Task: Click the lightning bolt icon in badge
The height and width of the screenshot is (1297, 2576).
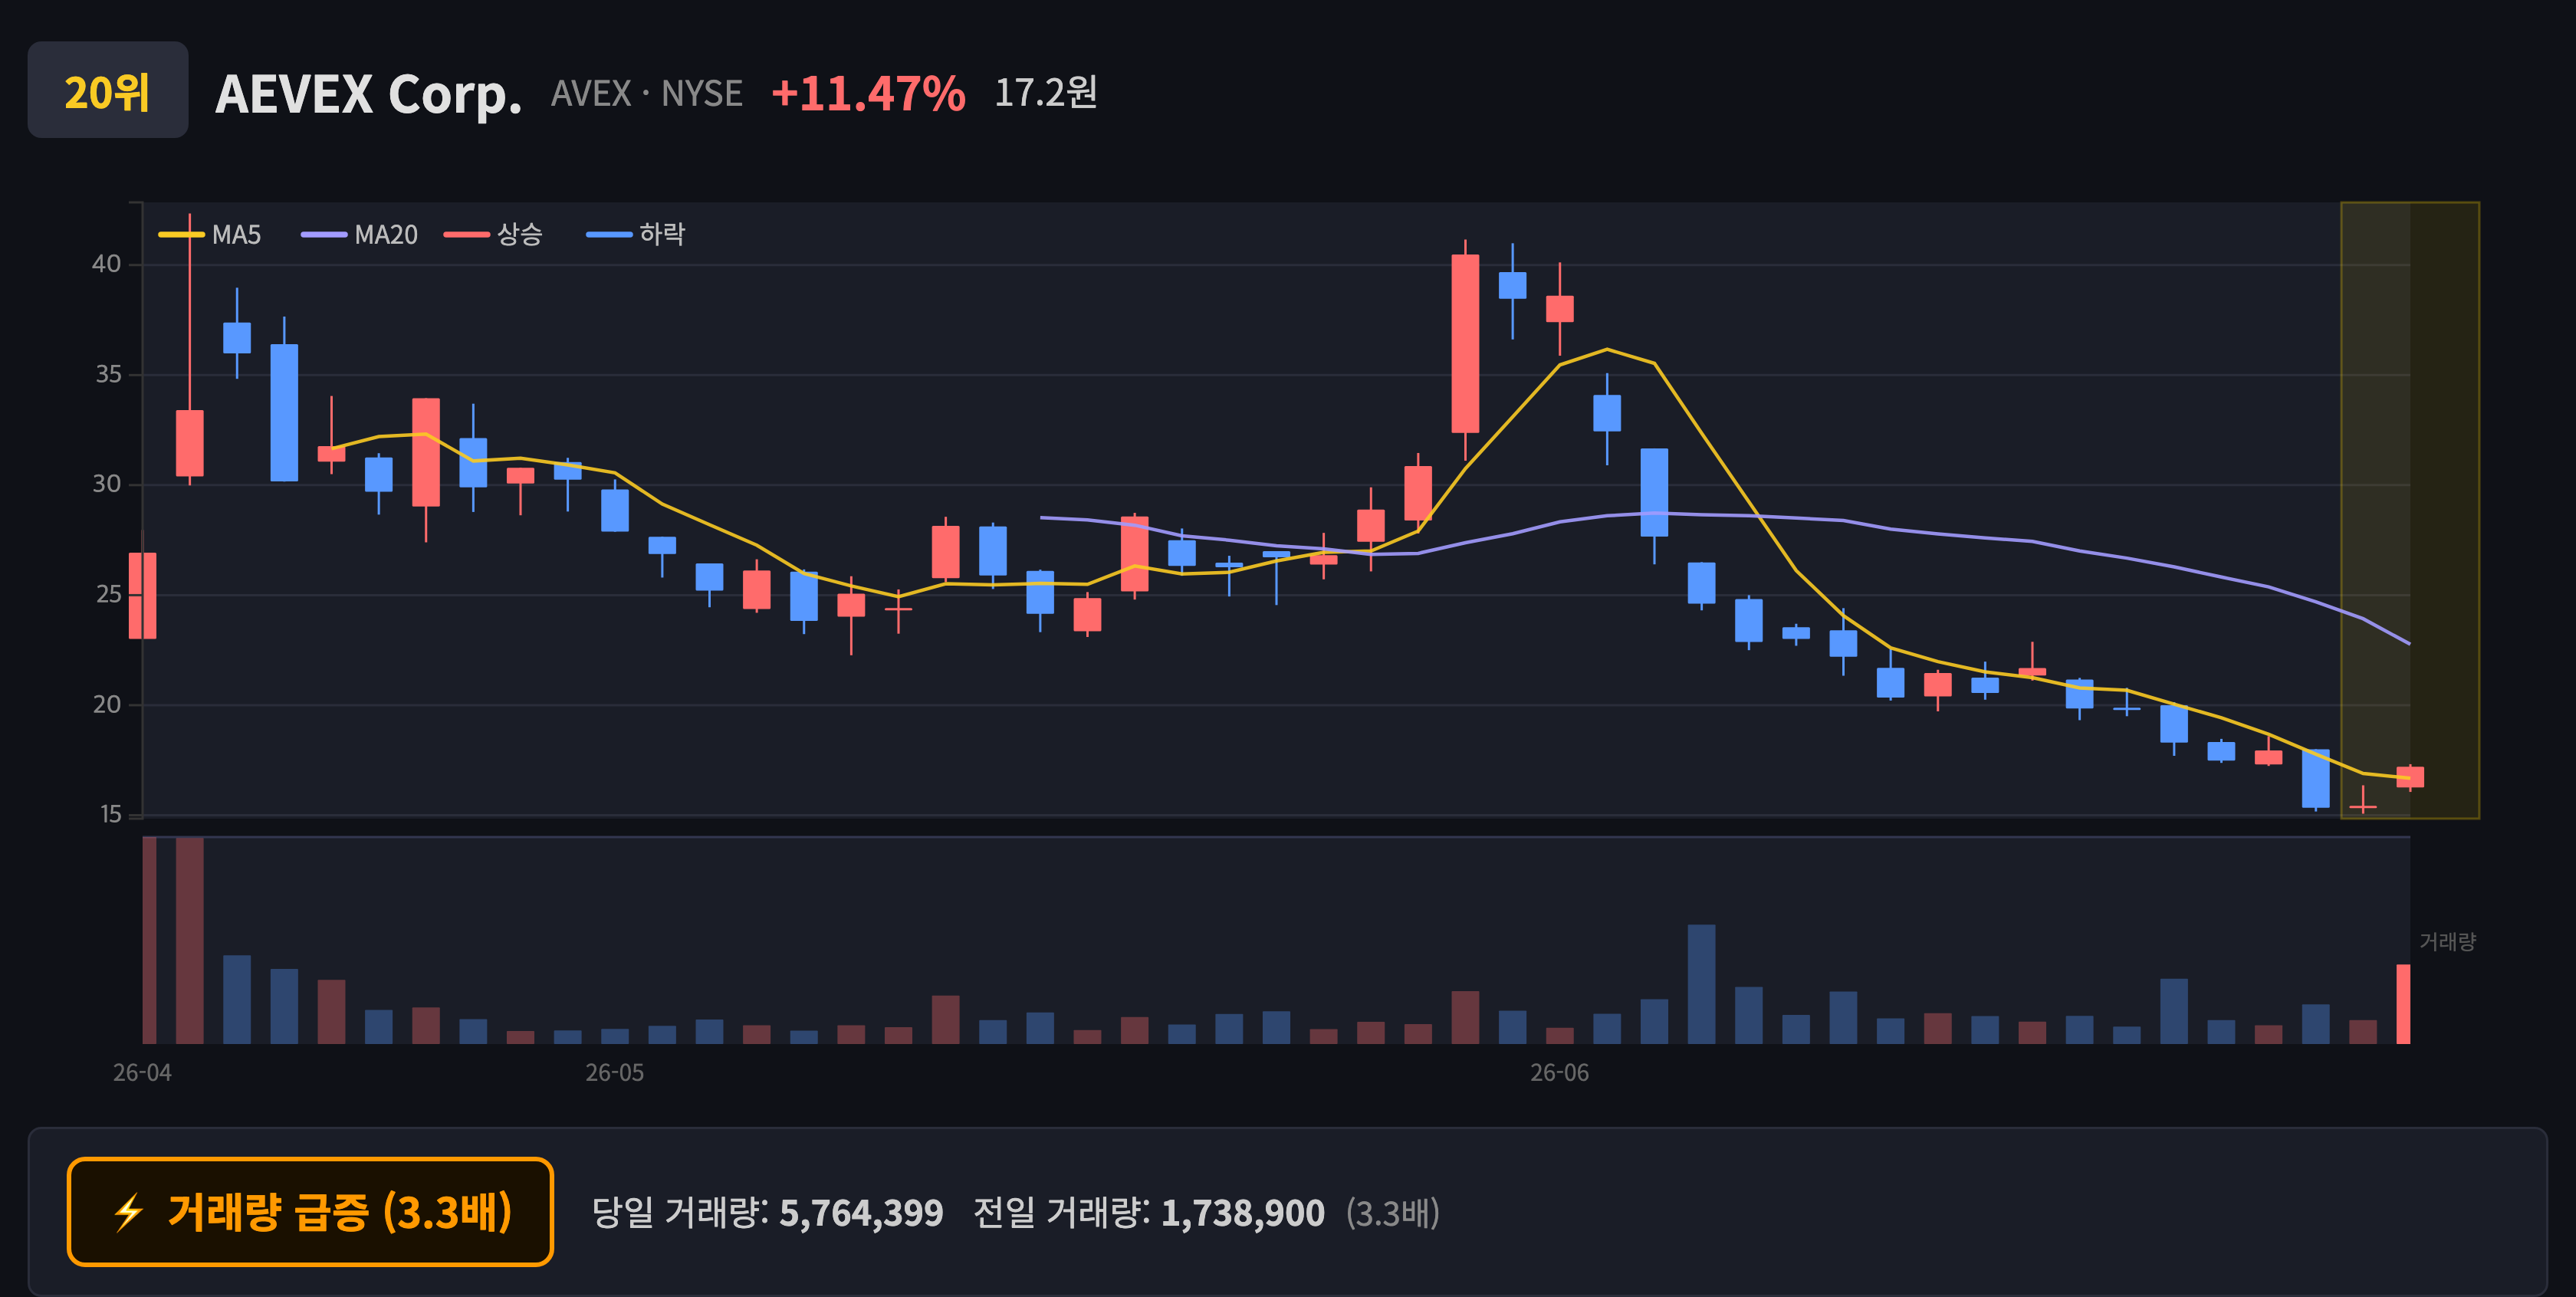Action: tap(128, 1212)
